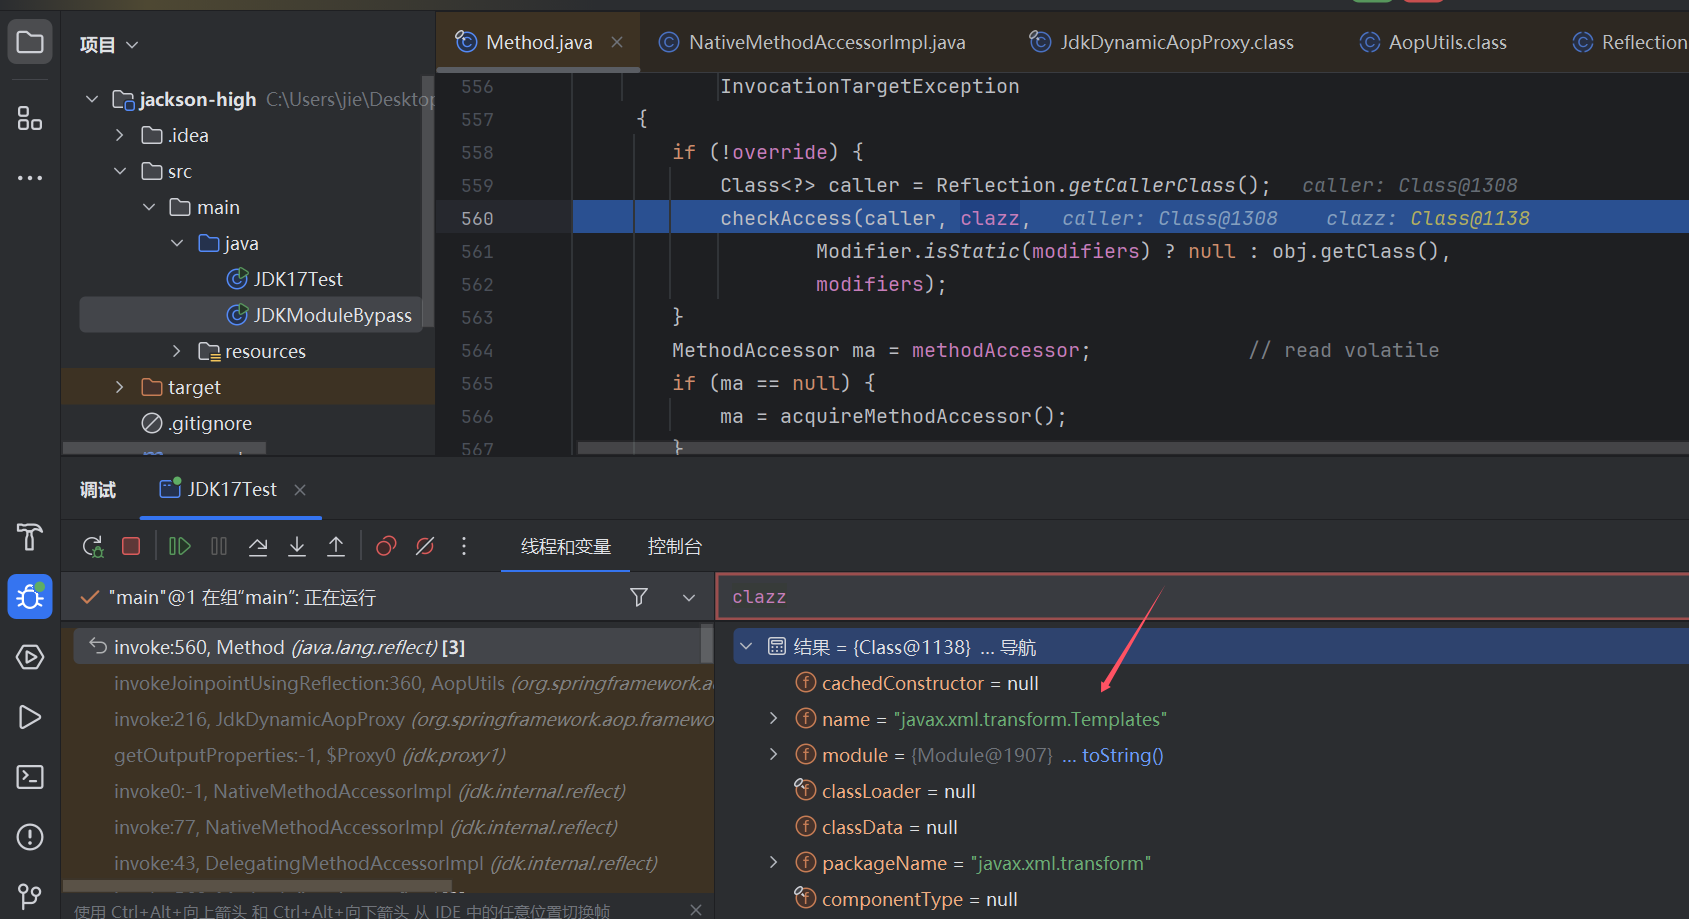Close the Method.java tab
1689x919 pixels.
click(x=617, y=42)
